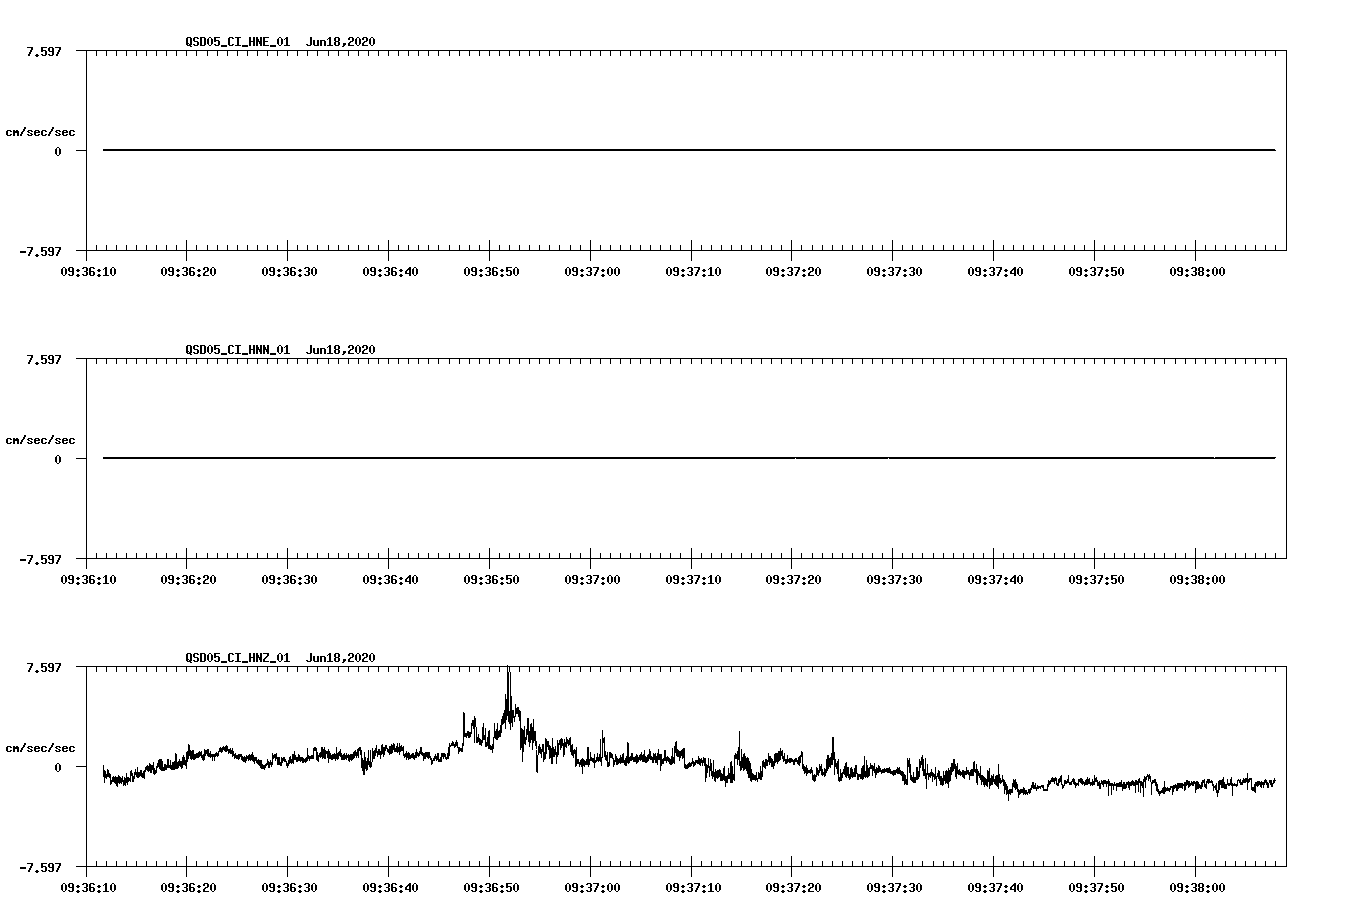Image resolution: width=1358 pixels, height=924 pixels.
Task: Click the 09:37:40 time label under HNZ plot
Action: tap(995, 887)
